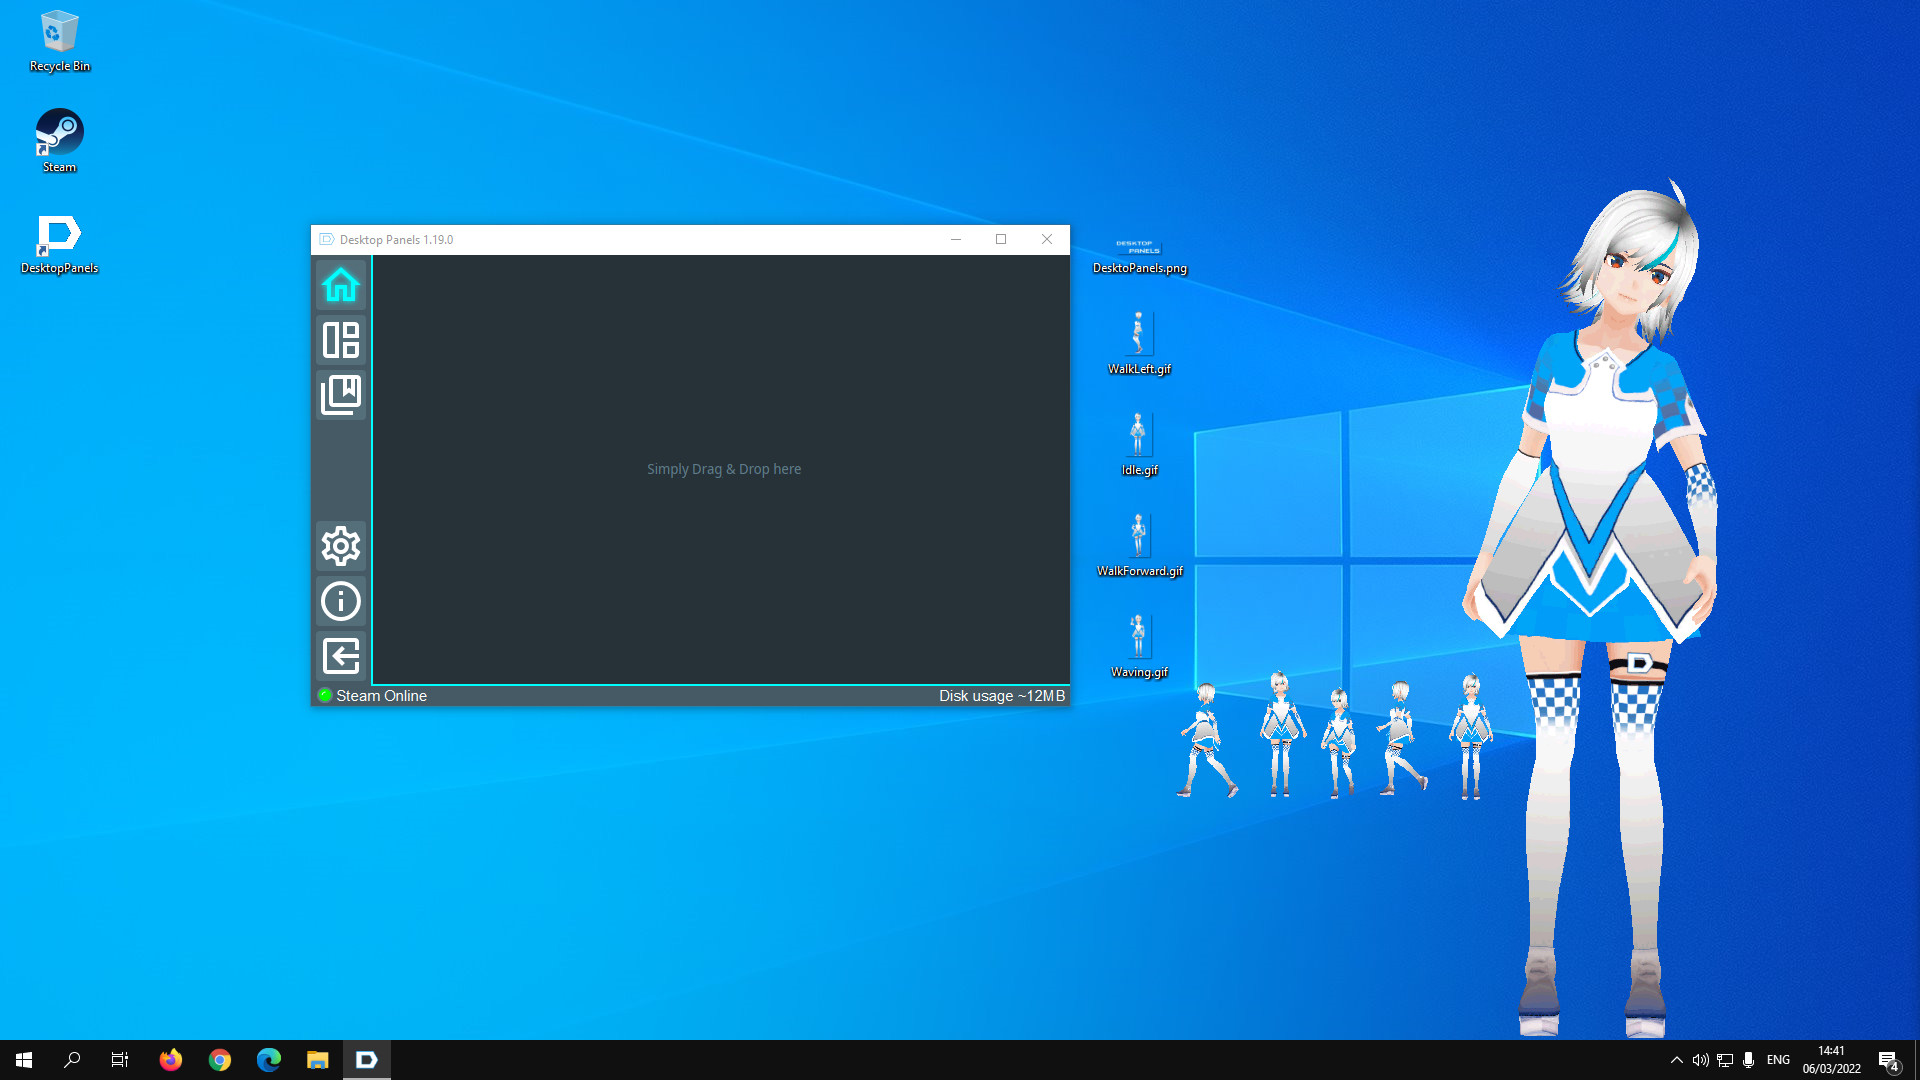The width and height of the screenshot is (1920, 1080).
Task: Open File Explorer from the taskbar
Action: tap(317, 1059)
